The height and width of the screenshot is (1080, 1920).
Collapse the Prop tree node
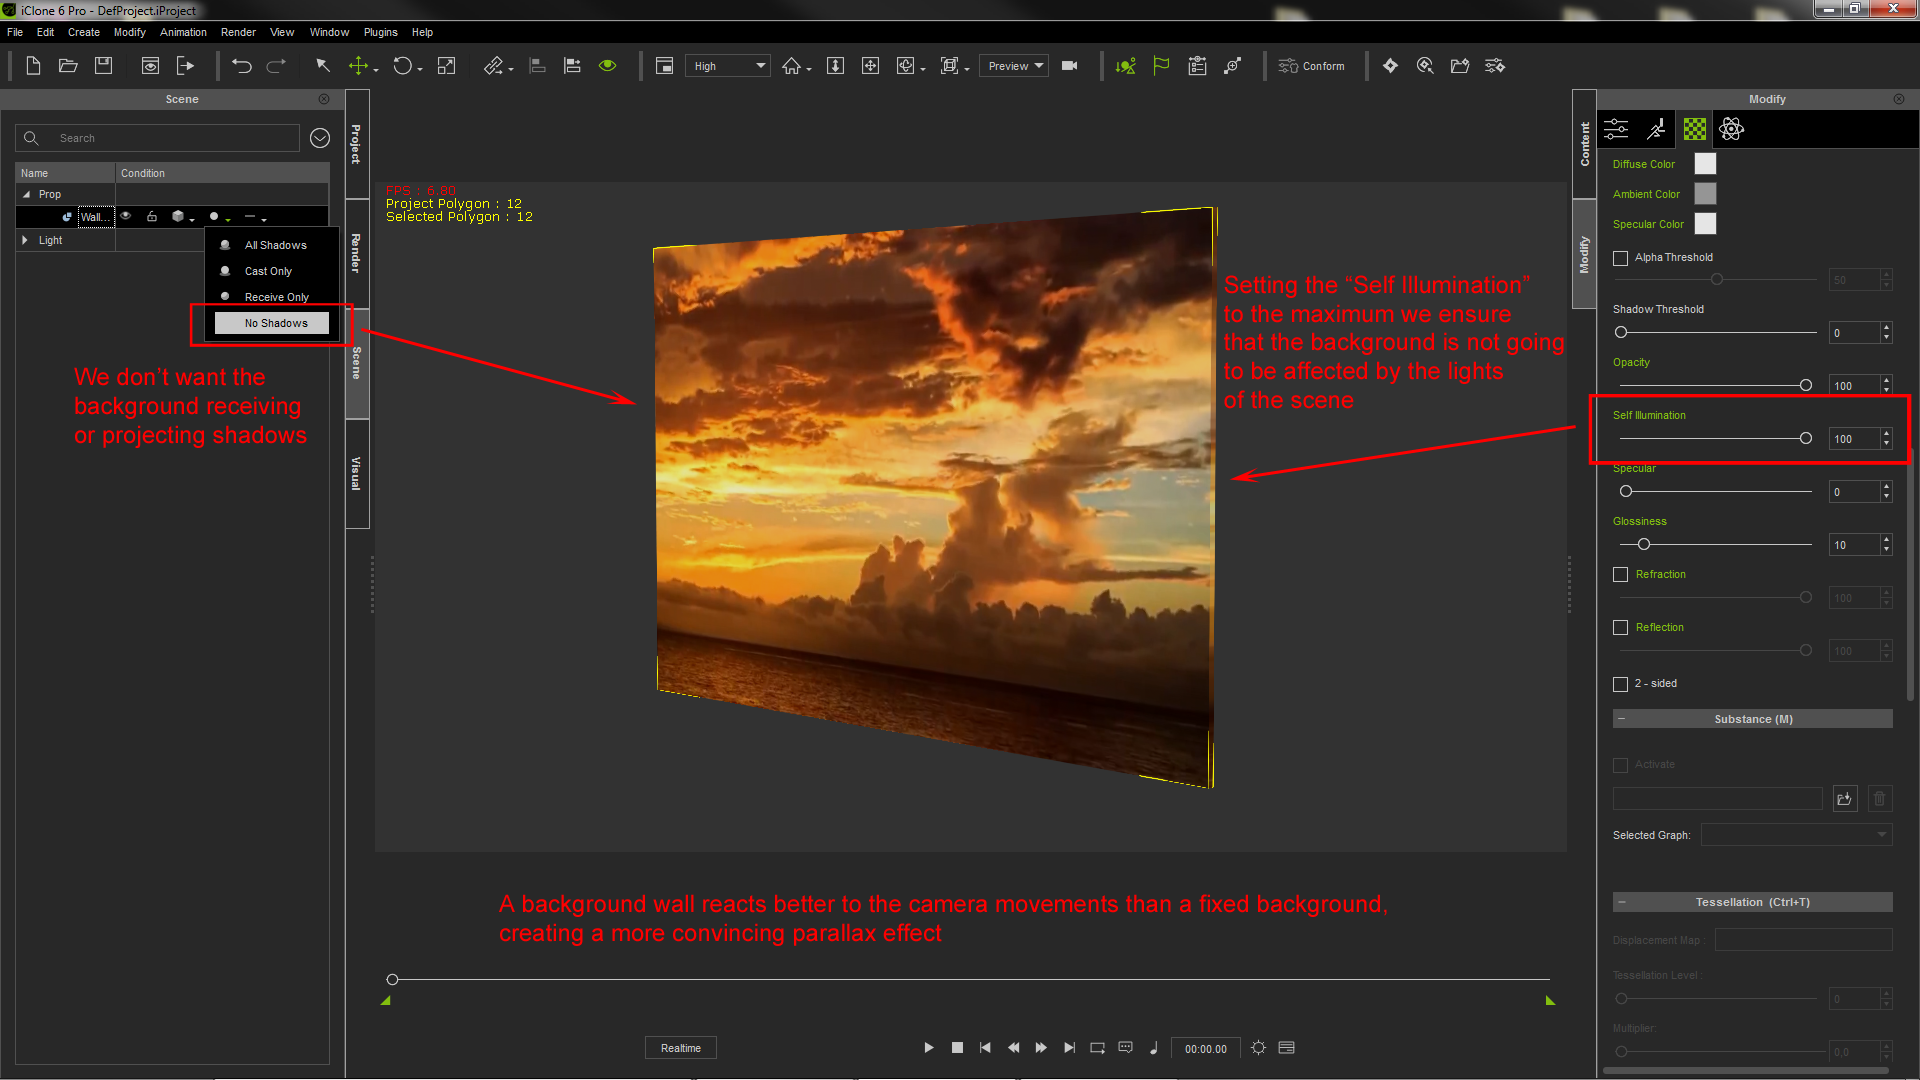(26, 194)
